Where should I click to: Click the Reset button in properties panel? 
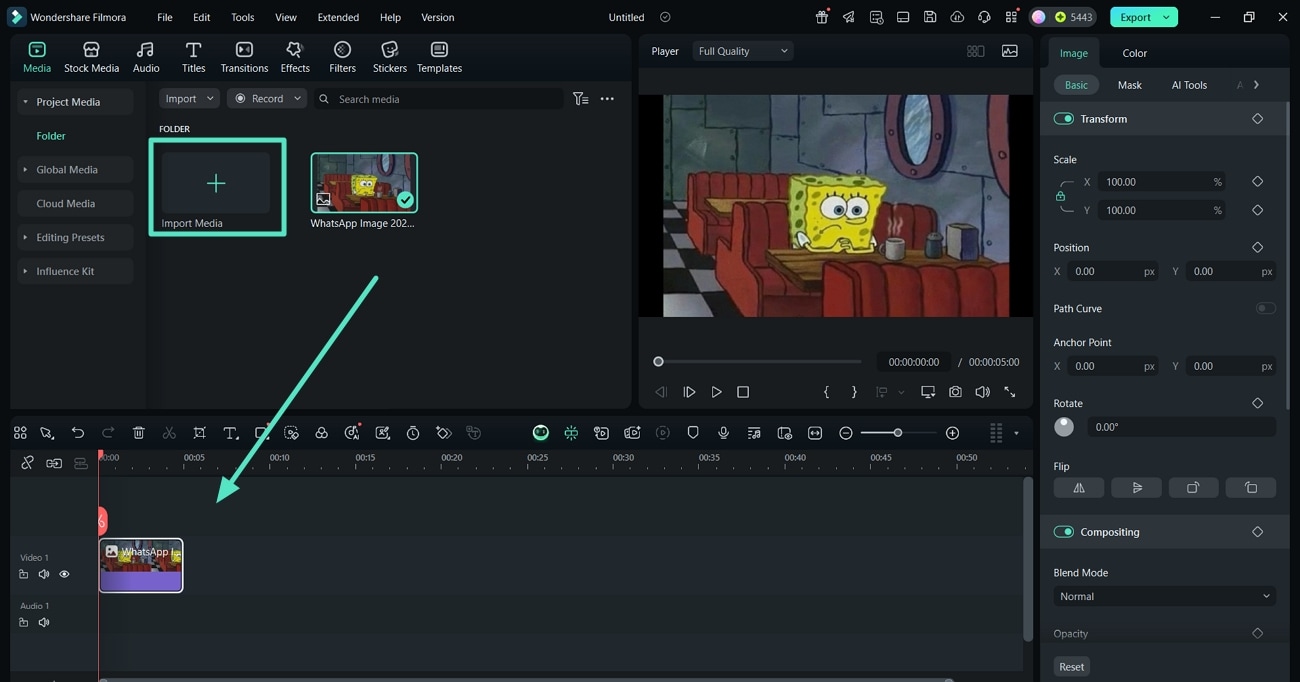click(x=1071, y=667)
